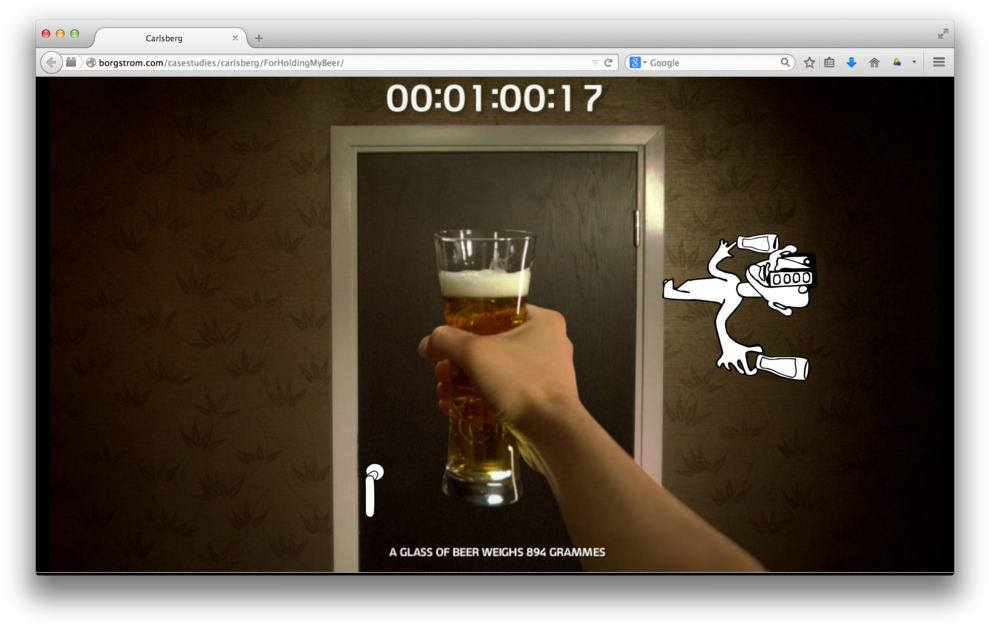Screen dimensions: 989x626
Task: Click the Google magnifier to search
Action: click(786, 62)
